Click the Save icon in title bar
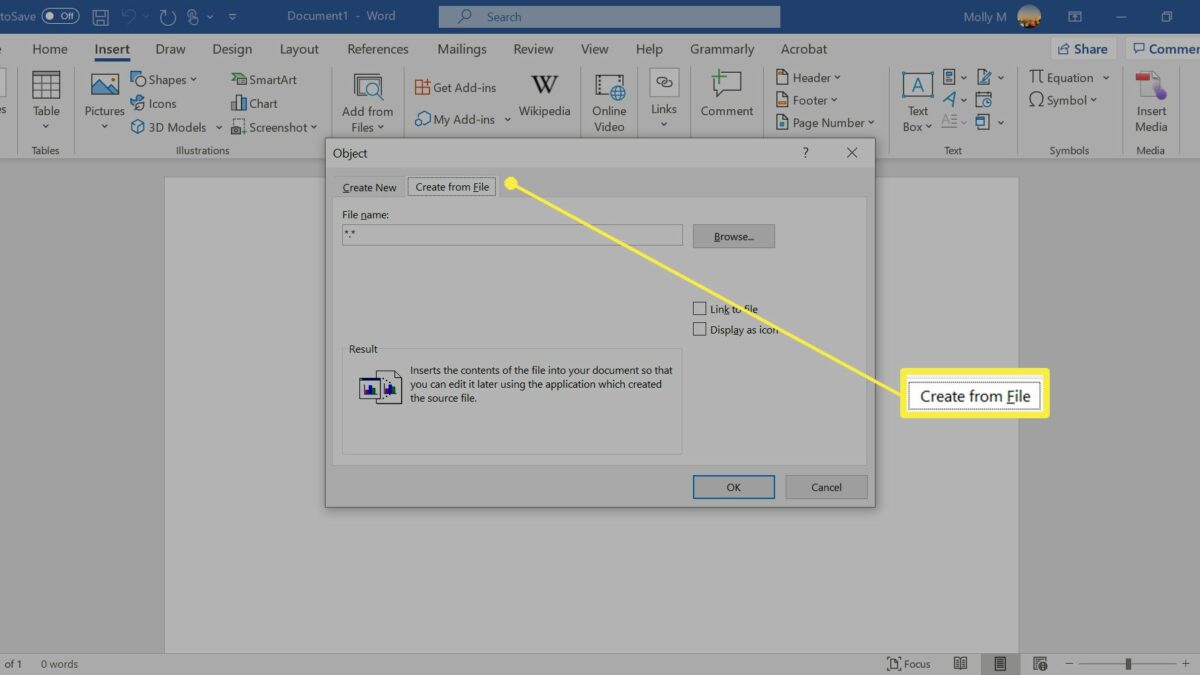This screenshot has width=1200, height=675. pos(101,17)
